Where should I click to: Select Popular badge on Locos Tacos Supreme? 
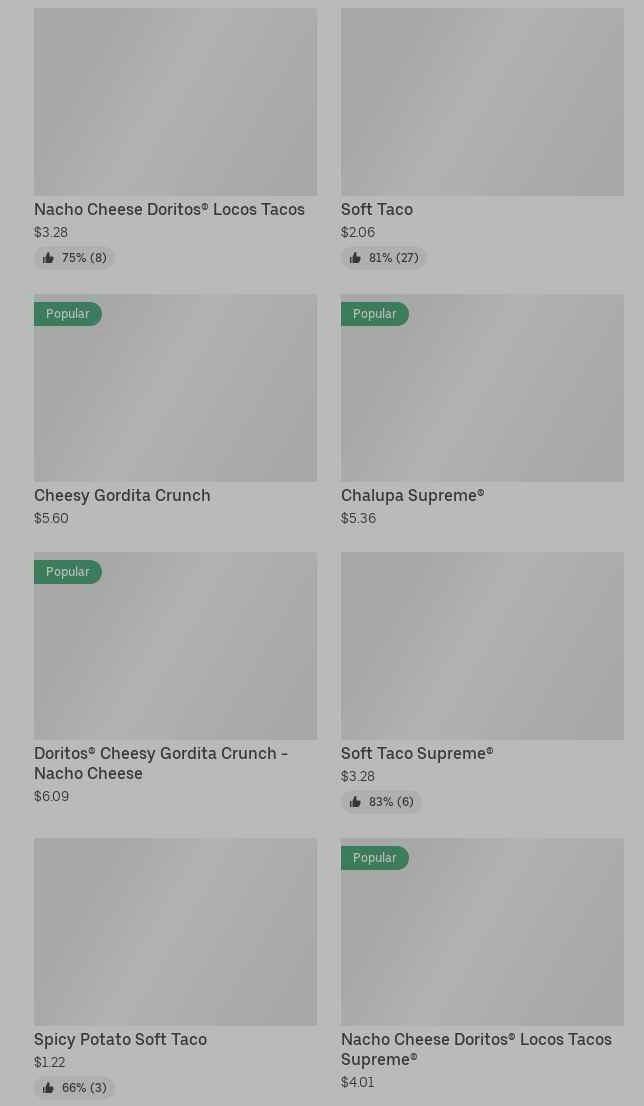375,858
